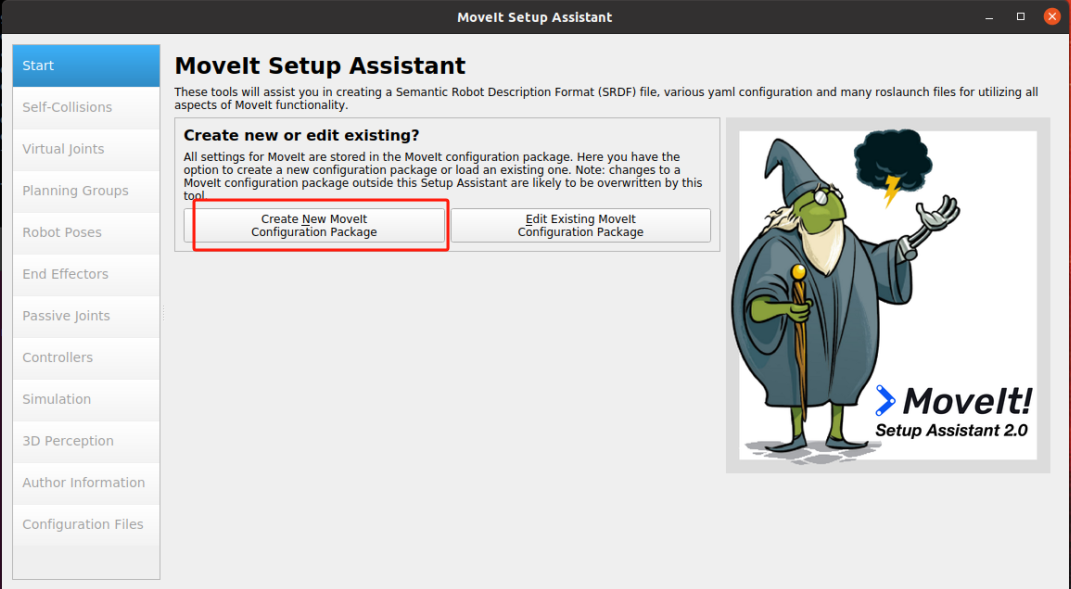Maximize the MoveIt Setup Assistant window

coord(1020,17)
